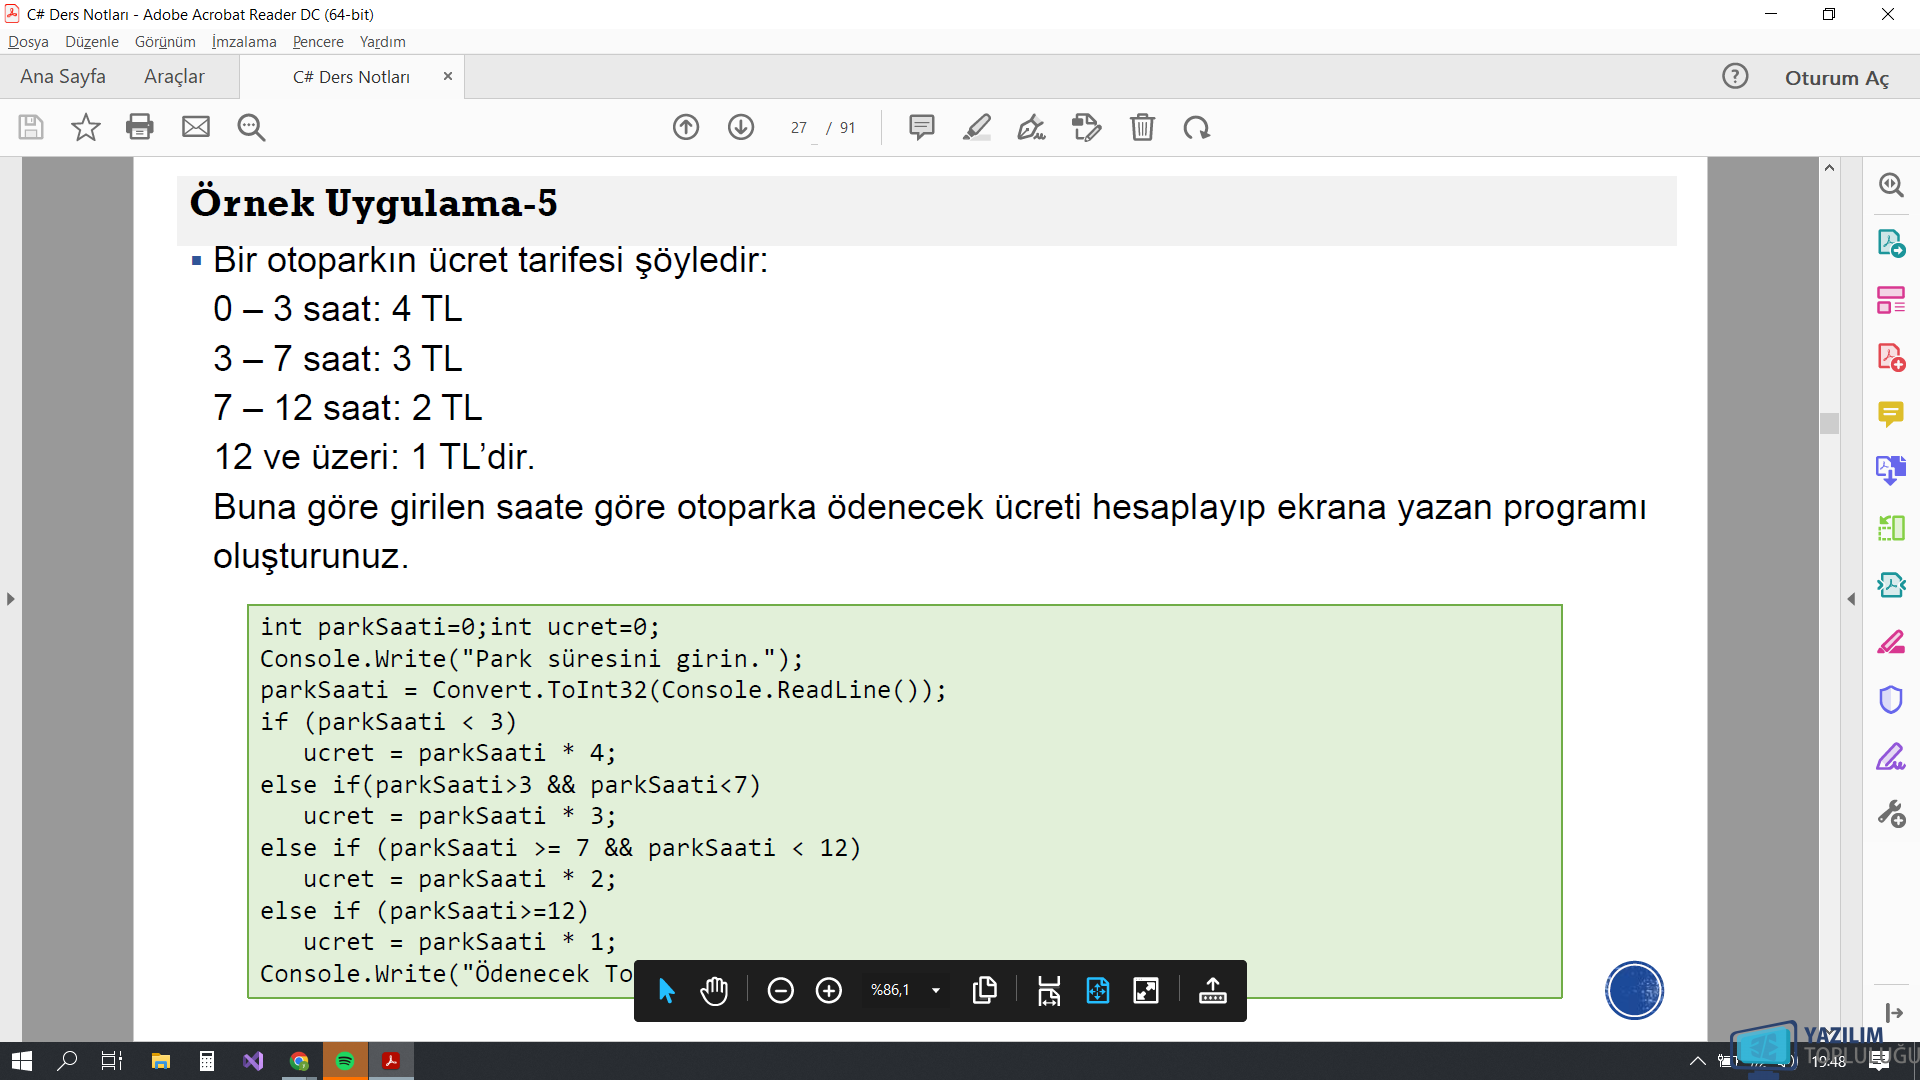The height and width of the screenshot is (1080, 1920).
Task: Open More Tools wrench icon
Action: (1891, 814)
